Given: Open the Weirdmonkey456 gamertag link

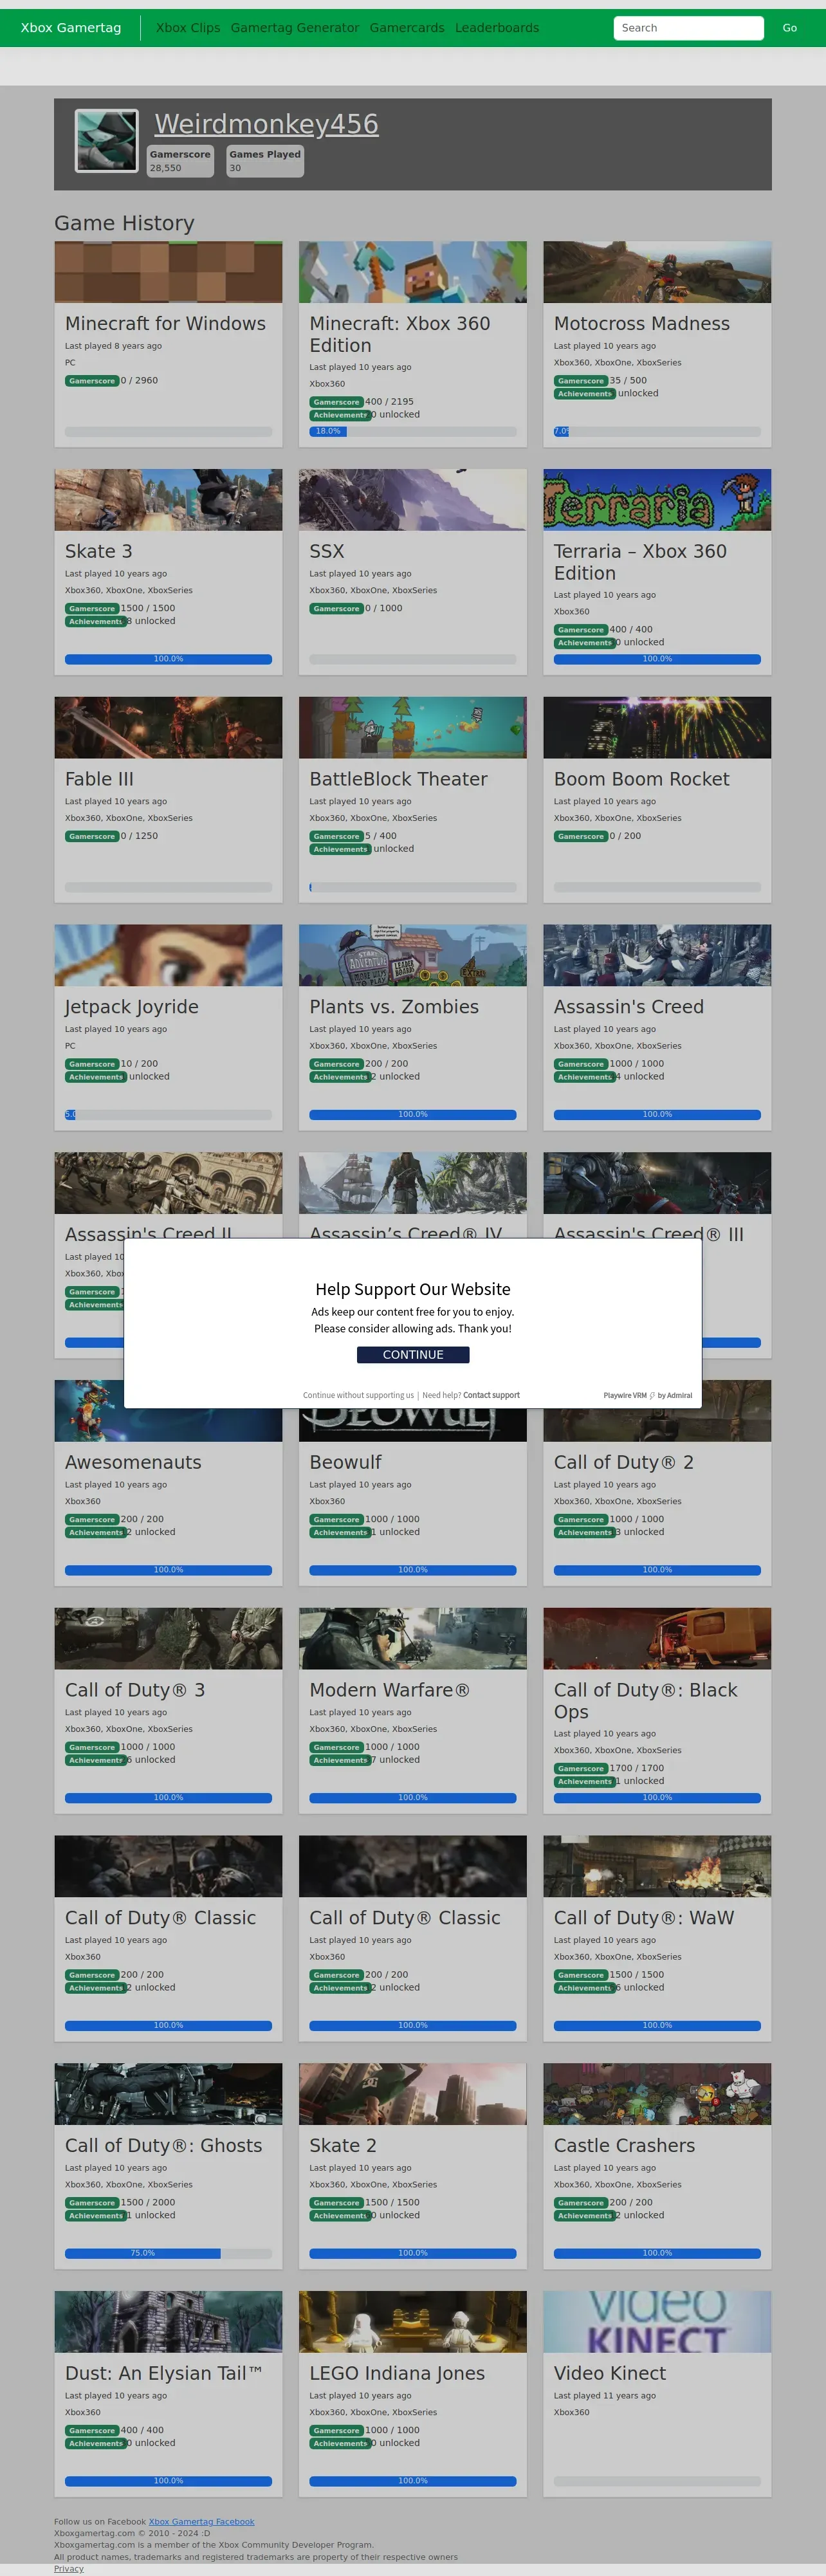Looking at the screenshot, I should pyautogui.click(x=266, y=124).
